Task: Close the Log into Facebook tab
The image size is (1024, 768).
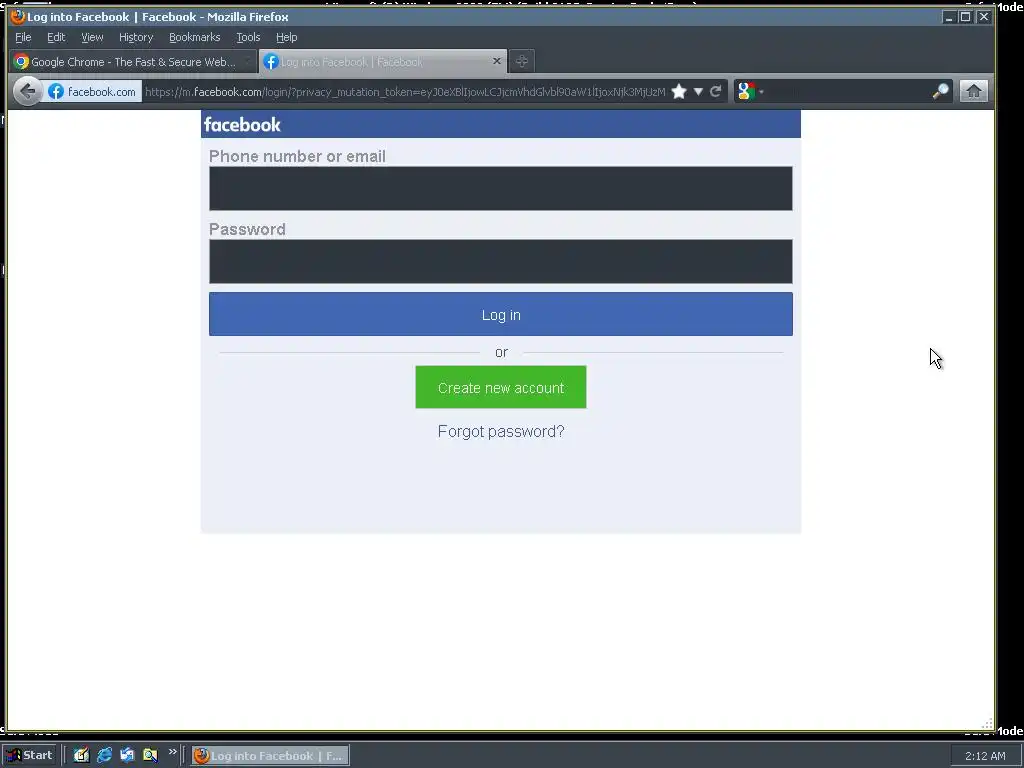Action: pos(497,61)
